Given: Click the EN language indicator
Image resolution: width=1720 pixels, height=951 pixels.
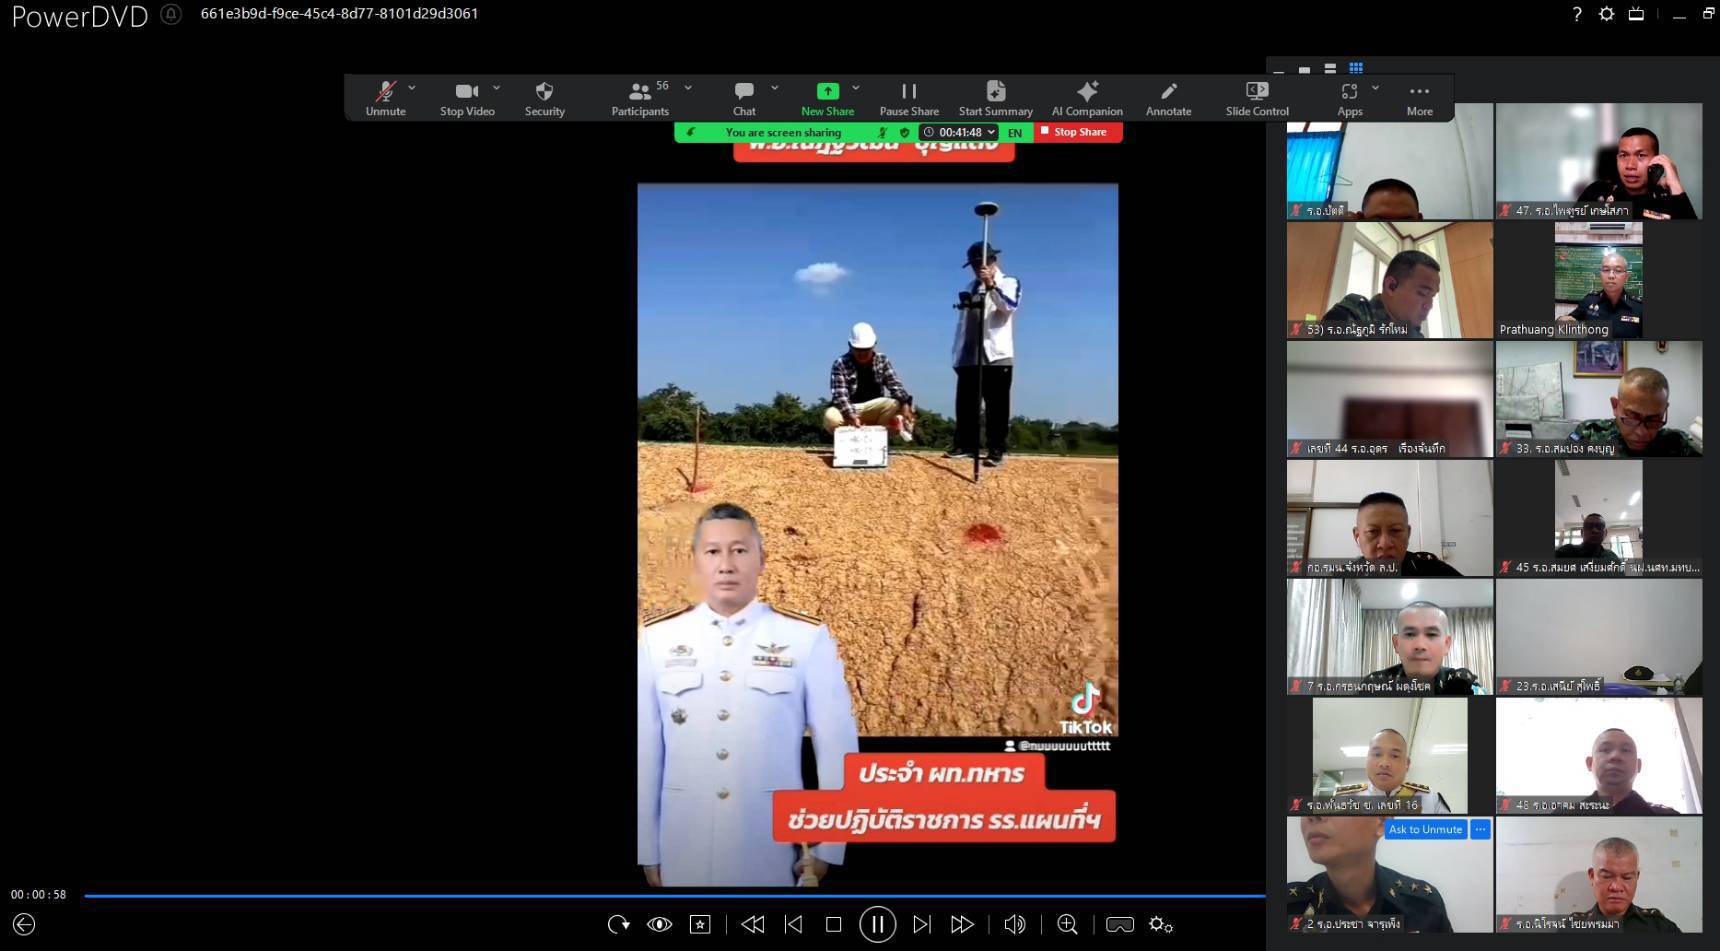Looking at the screenshot, I should (1015, 132).
